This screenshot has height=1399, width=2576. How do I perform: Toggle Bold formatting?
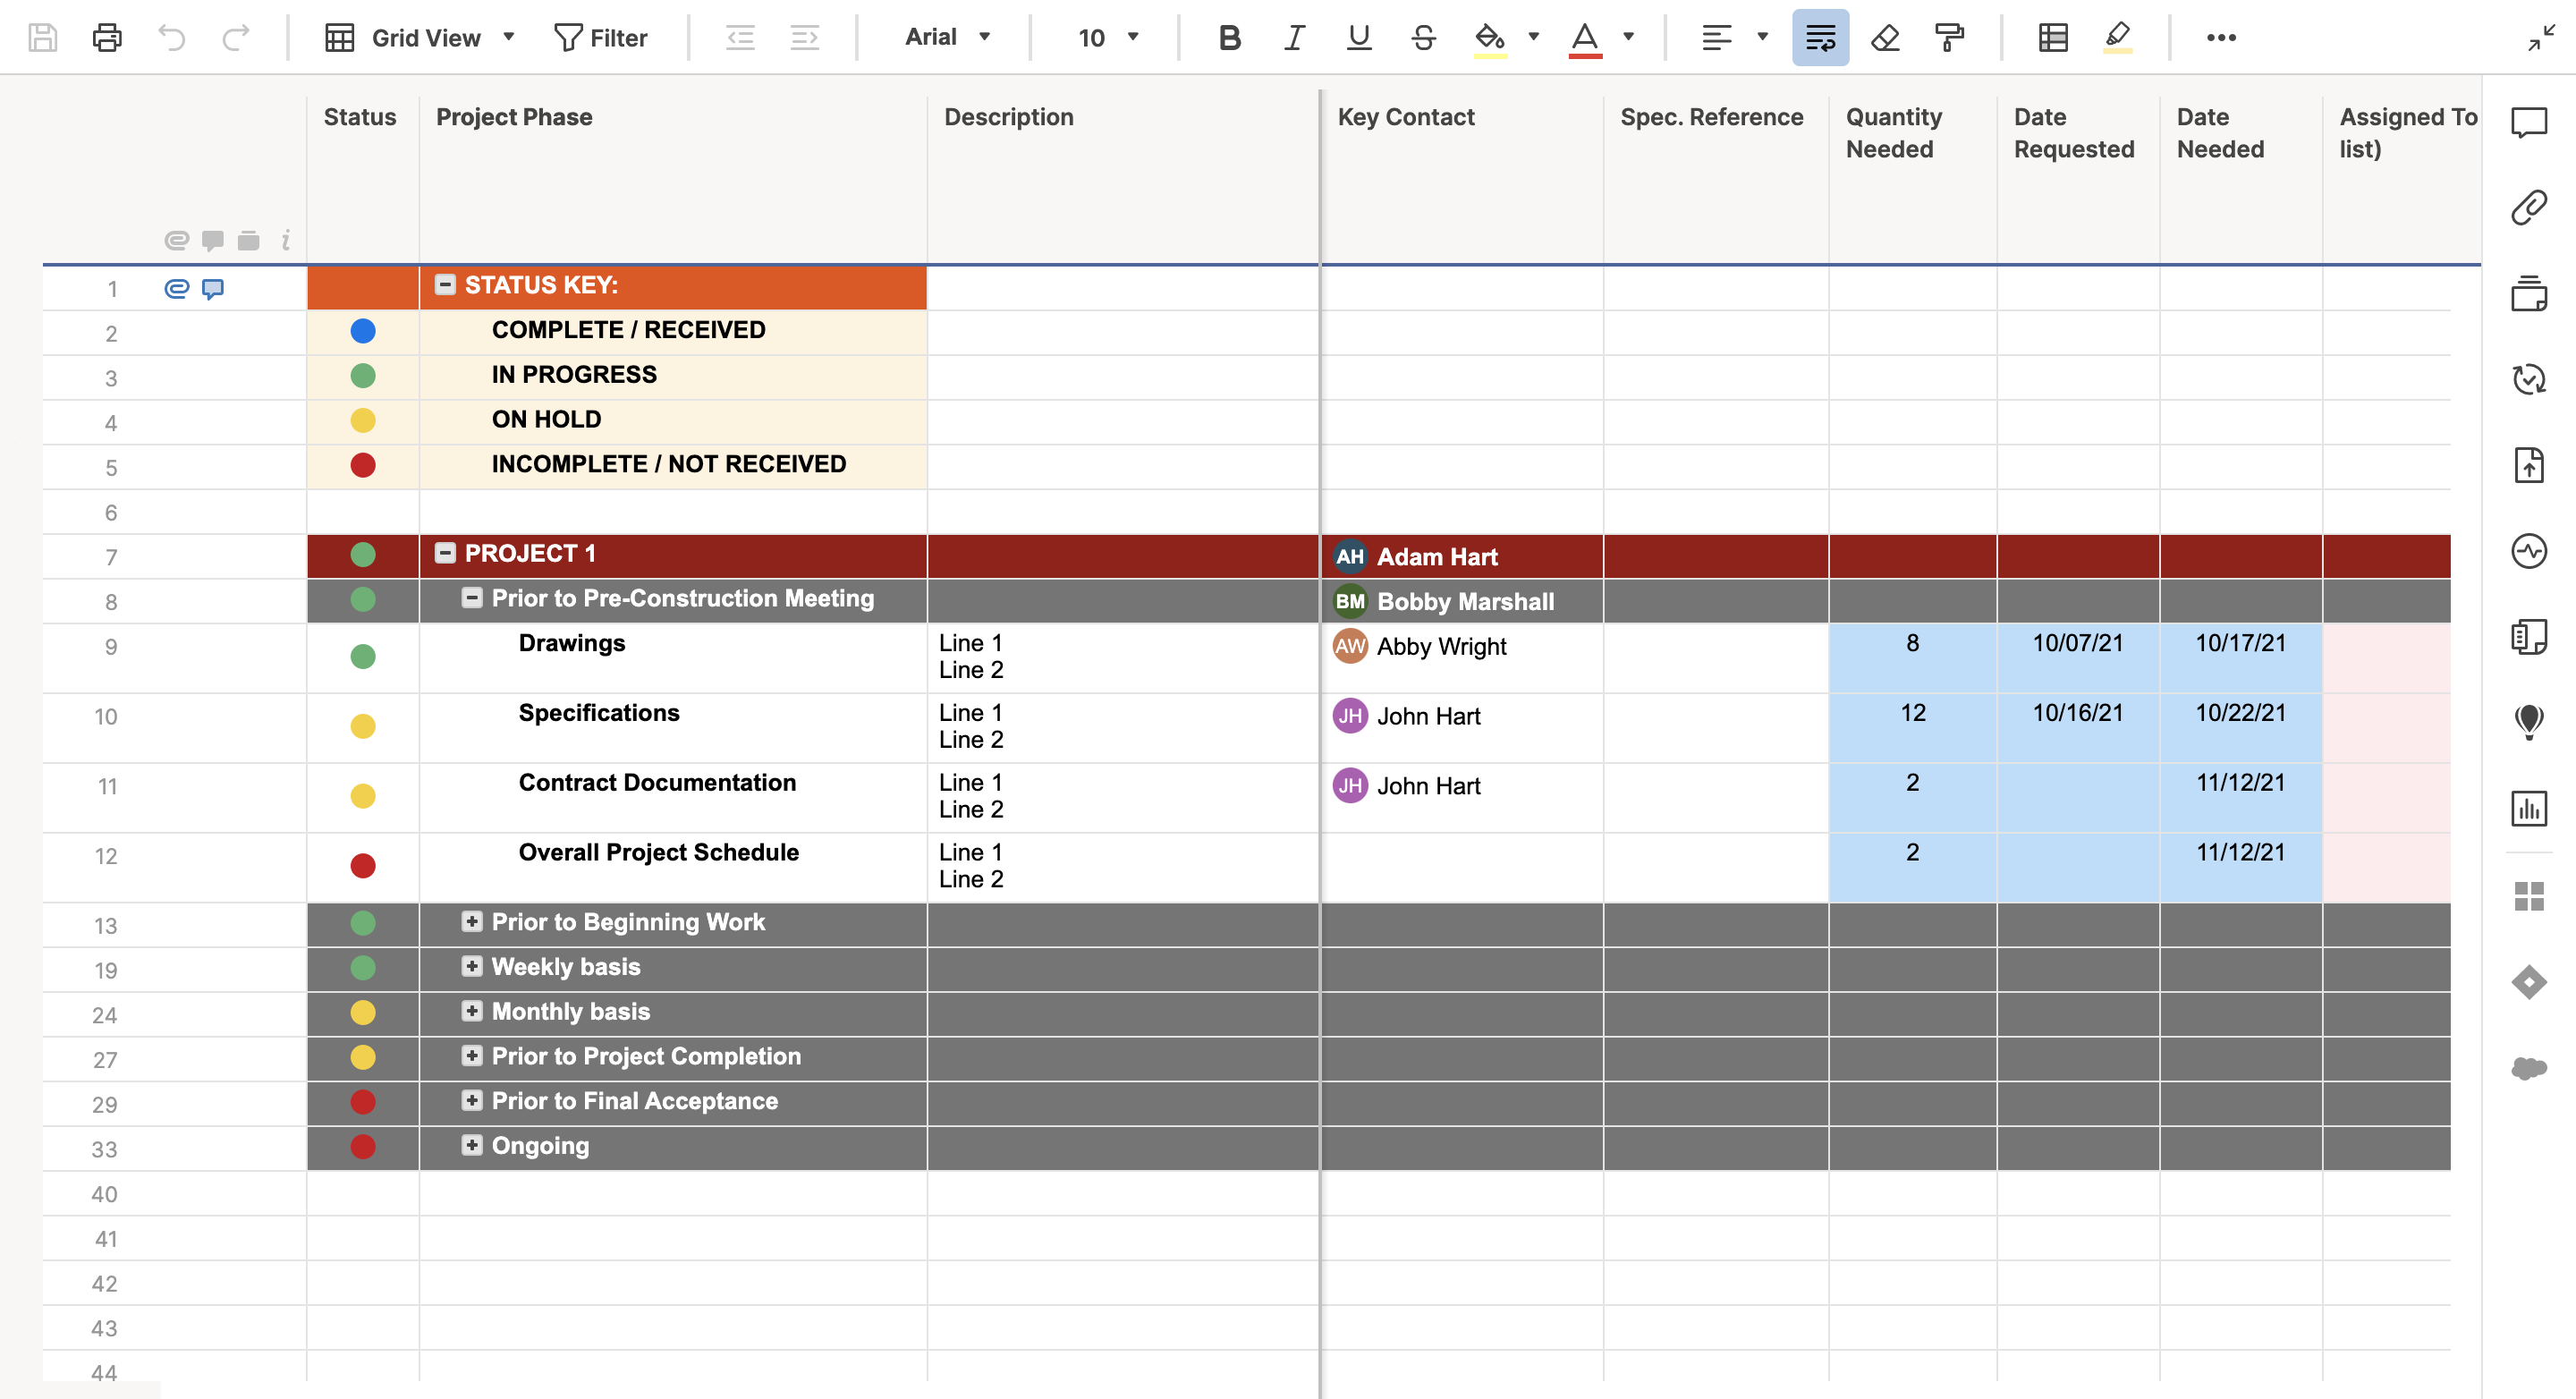click(1230, 38)
